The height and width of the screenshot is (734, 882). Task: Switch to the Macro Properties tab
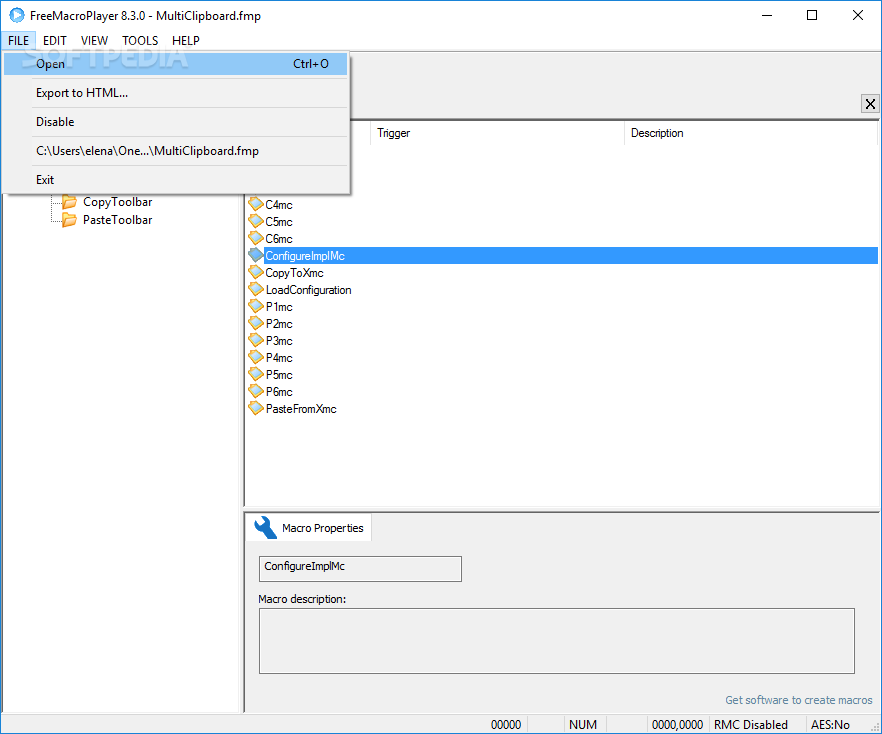click(x=309, y=528)
